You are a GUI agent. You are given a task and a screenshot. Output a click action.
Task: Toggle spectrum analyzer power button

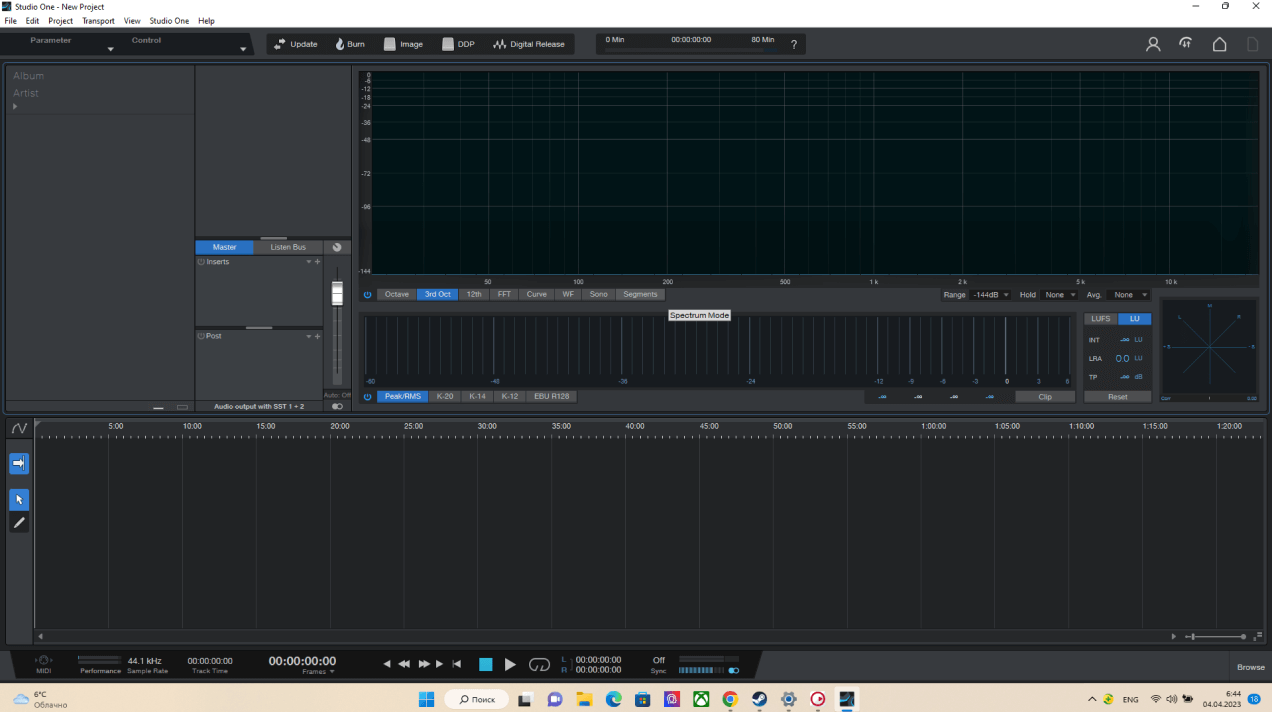click(x=367, y=295)
